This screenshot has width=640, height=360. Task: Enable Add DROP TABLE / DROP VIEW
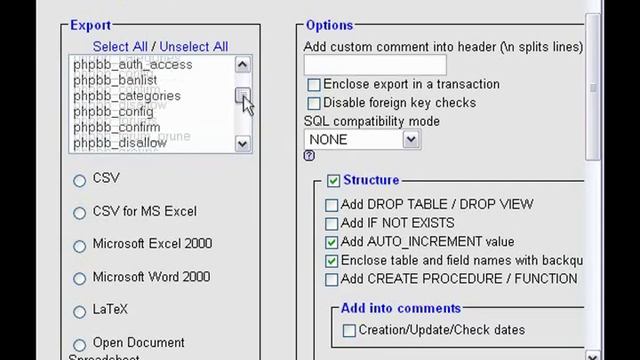pos(331,205)
